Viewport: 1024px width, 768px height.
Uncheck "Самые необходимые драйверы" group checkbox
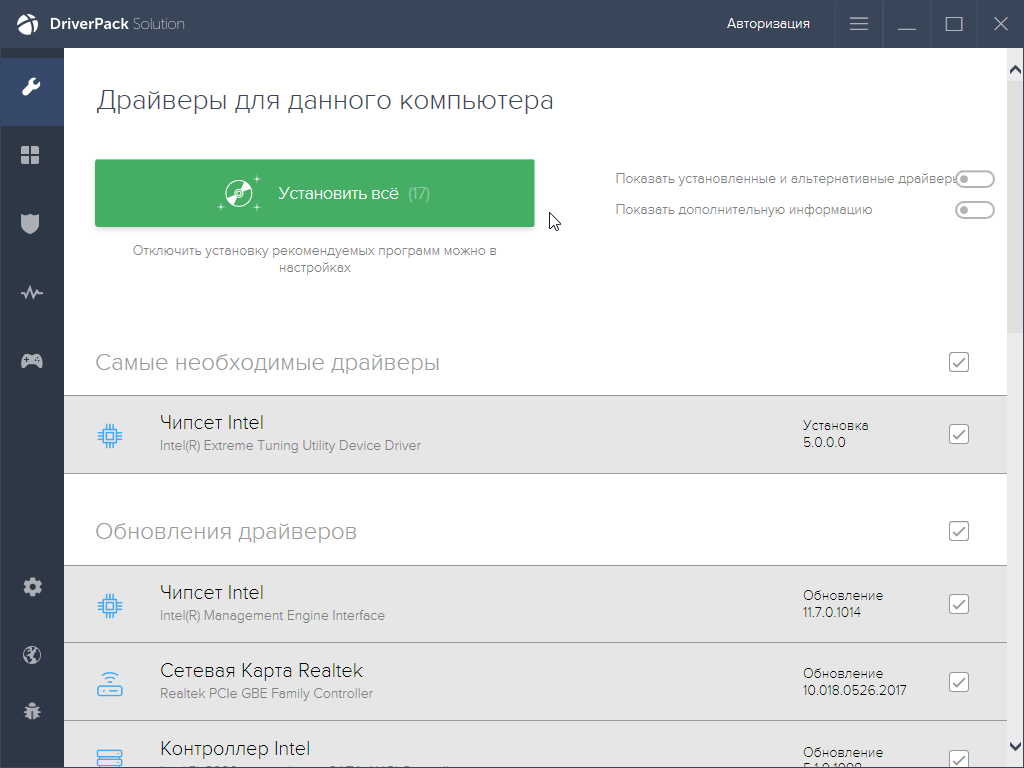point(959,362)
